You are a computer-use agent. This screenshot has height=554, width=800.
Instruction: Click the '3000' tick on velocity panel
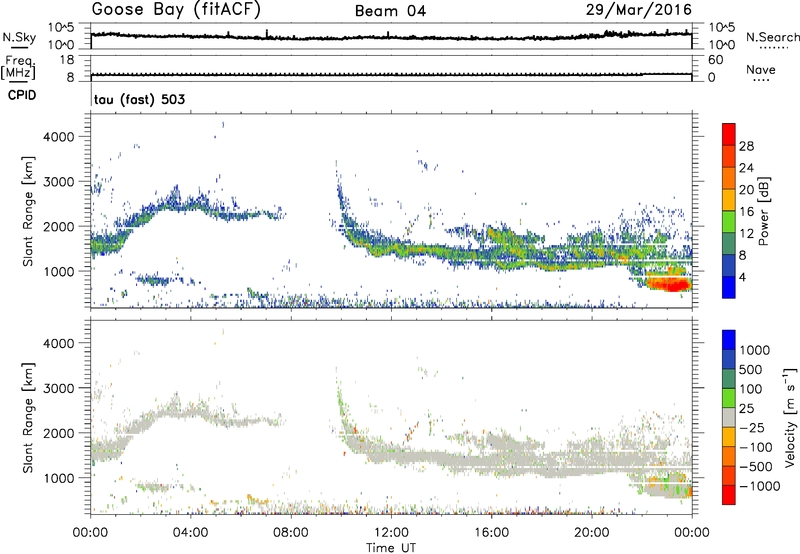coord(58,388)
